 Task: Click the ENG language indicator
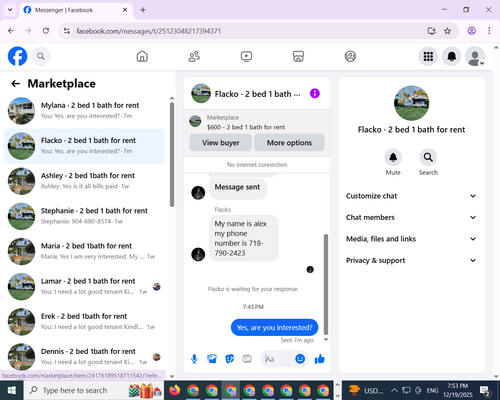click(x=432, y=390)
